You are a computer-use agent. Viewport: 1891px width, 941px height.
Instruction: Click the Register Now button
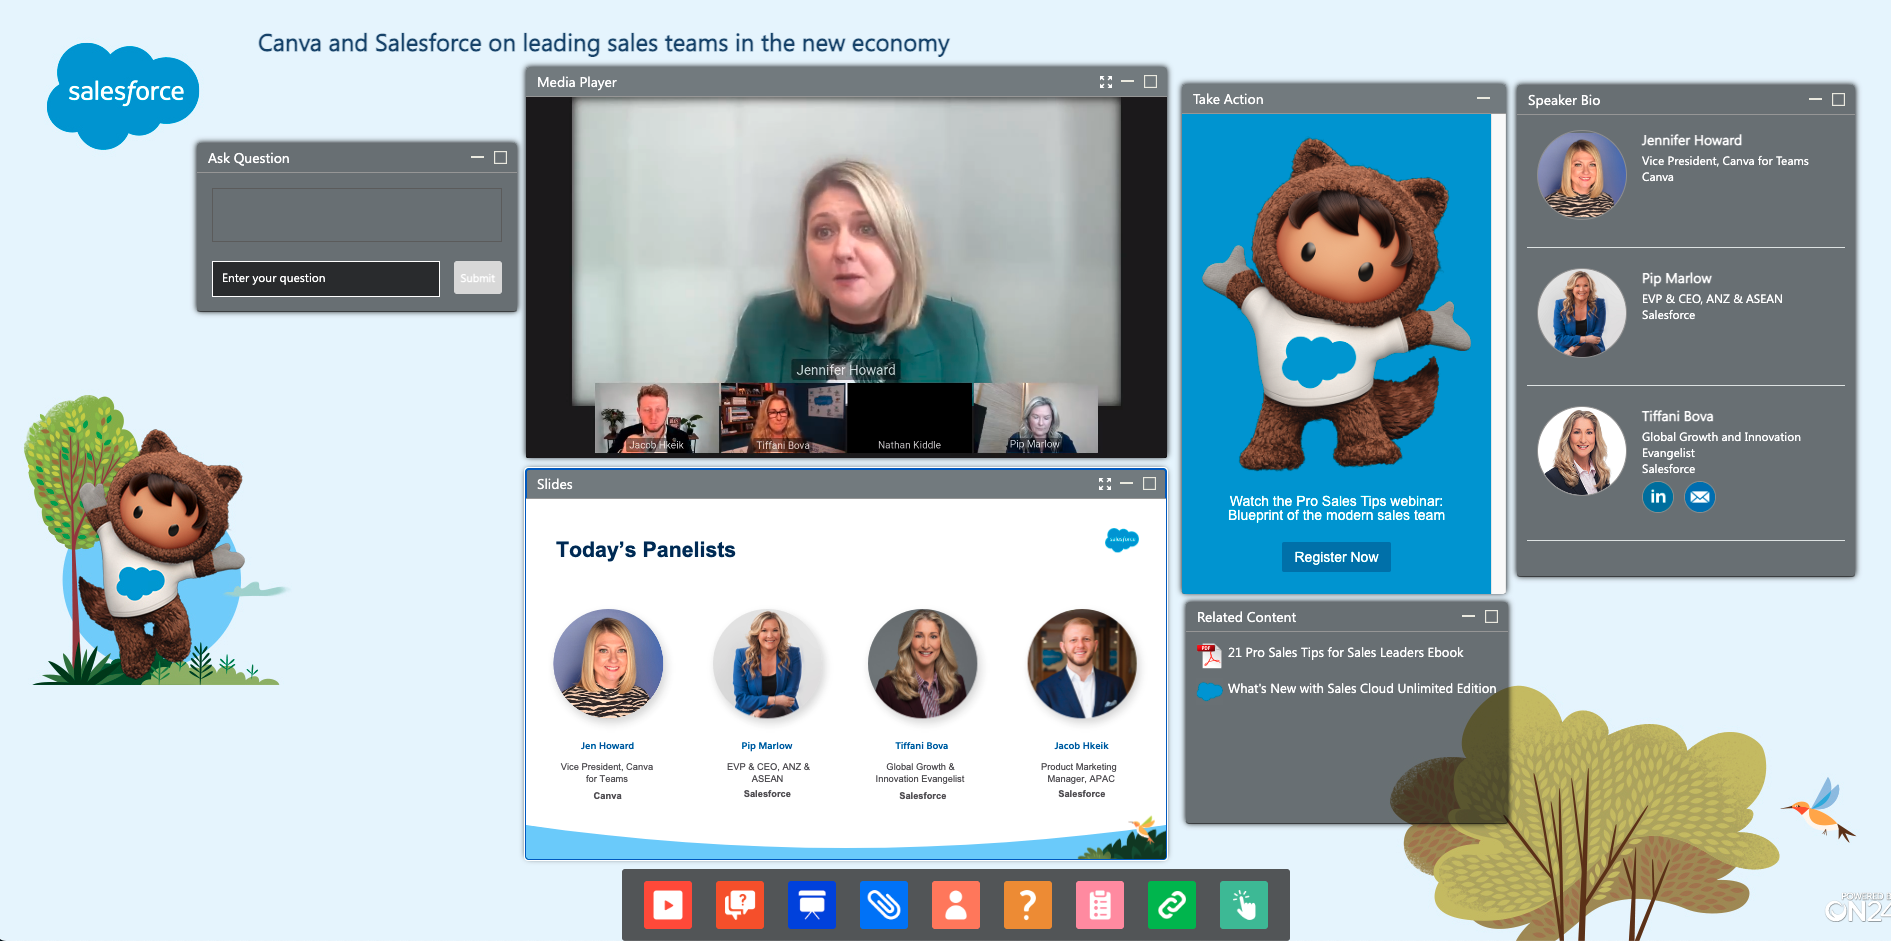click(x=1335, y=557)
